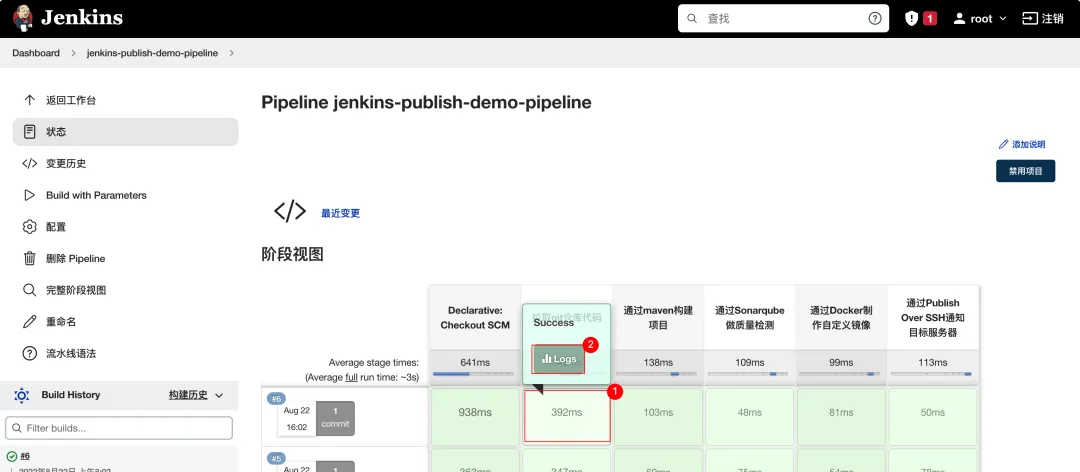The height and width of the screenshot is (472, 1080).
Task: Click the red notification count badge
Action: coord(930,19)
